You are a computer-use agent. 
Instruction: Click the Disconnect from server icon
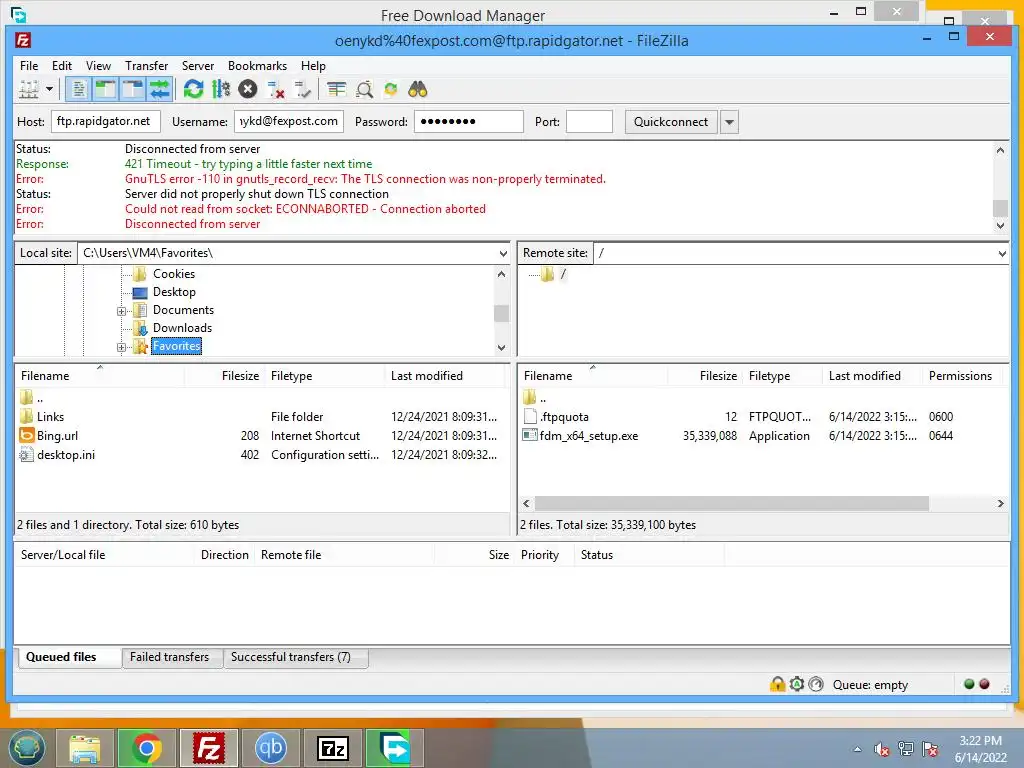pos(276,89)
